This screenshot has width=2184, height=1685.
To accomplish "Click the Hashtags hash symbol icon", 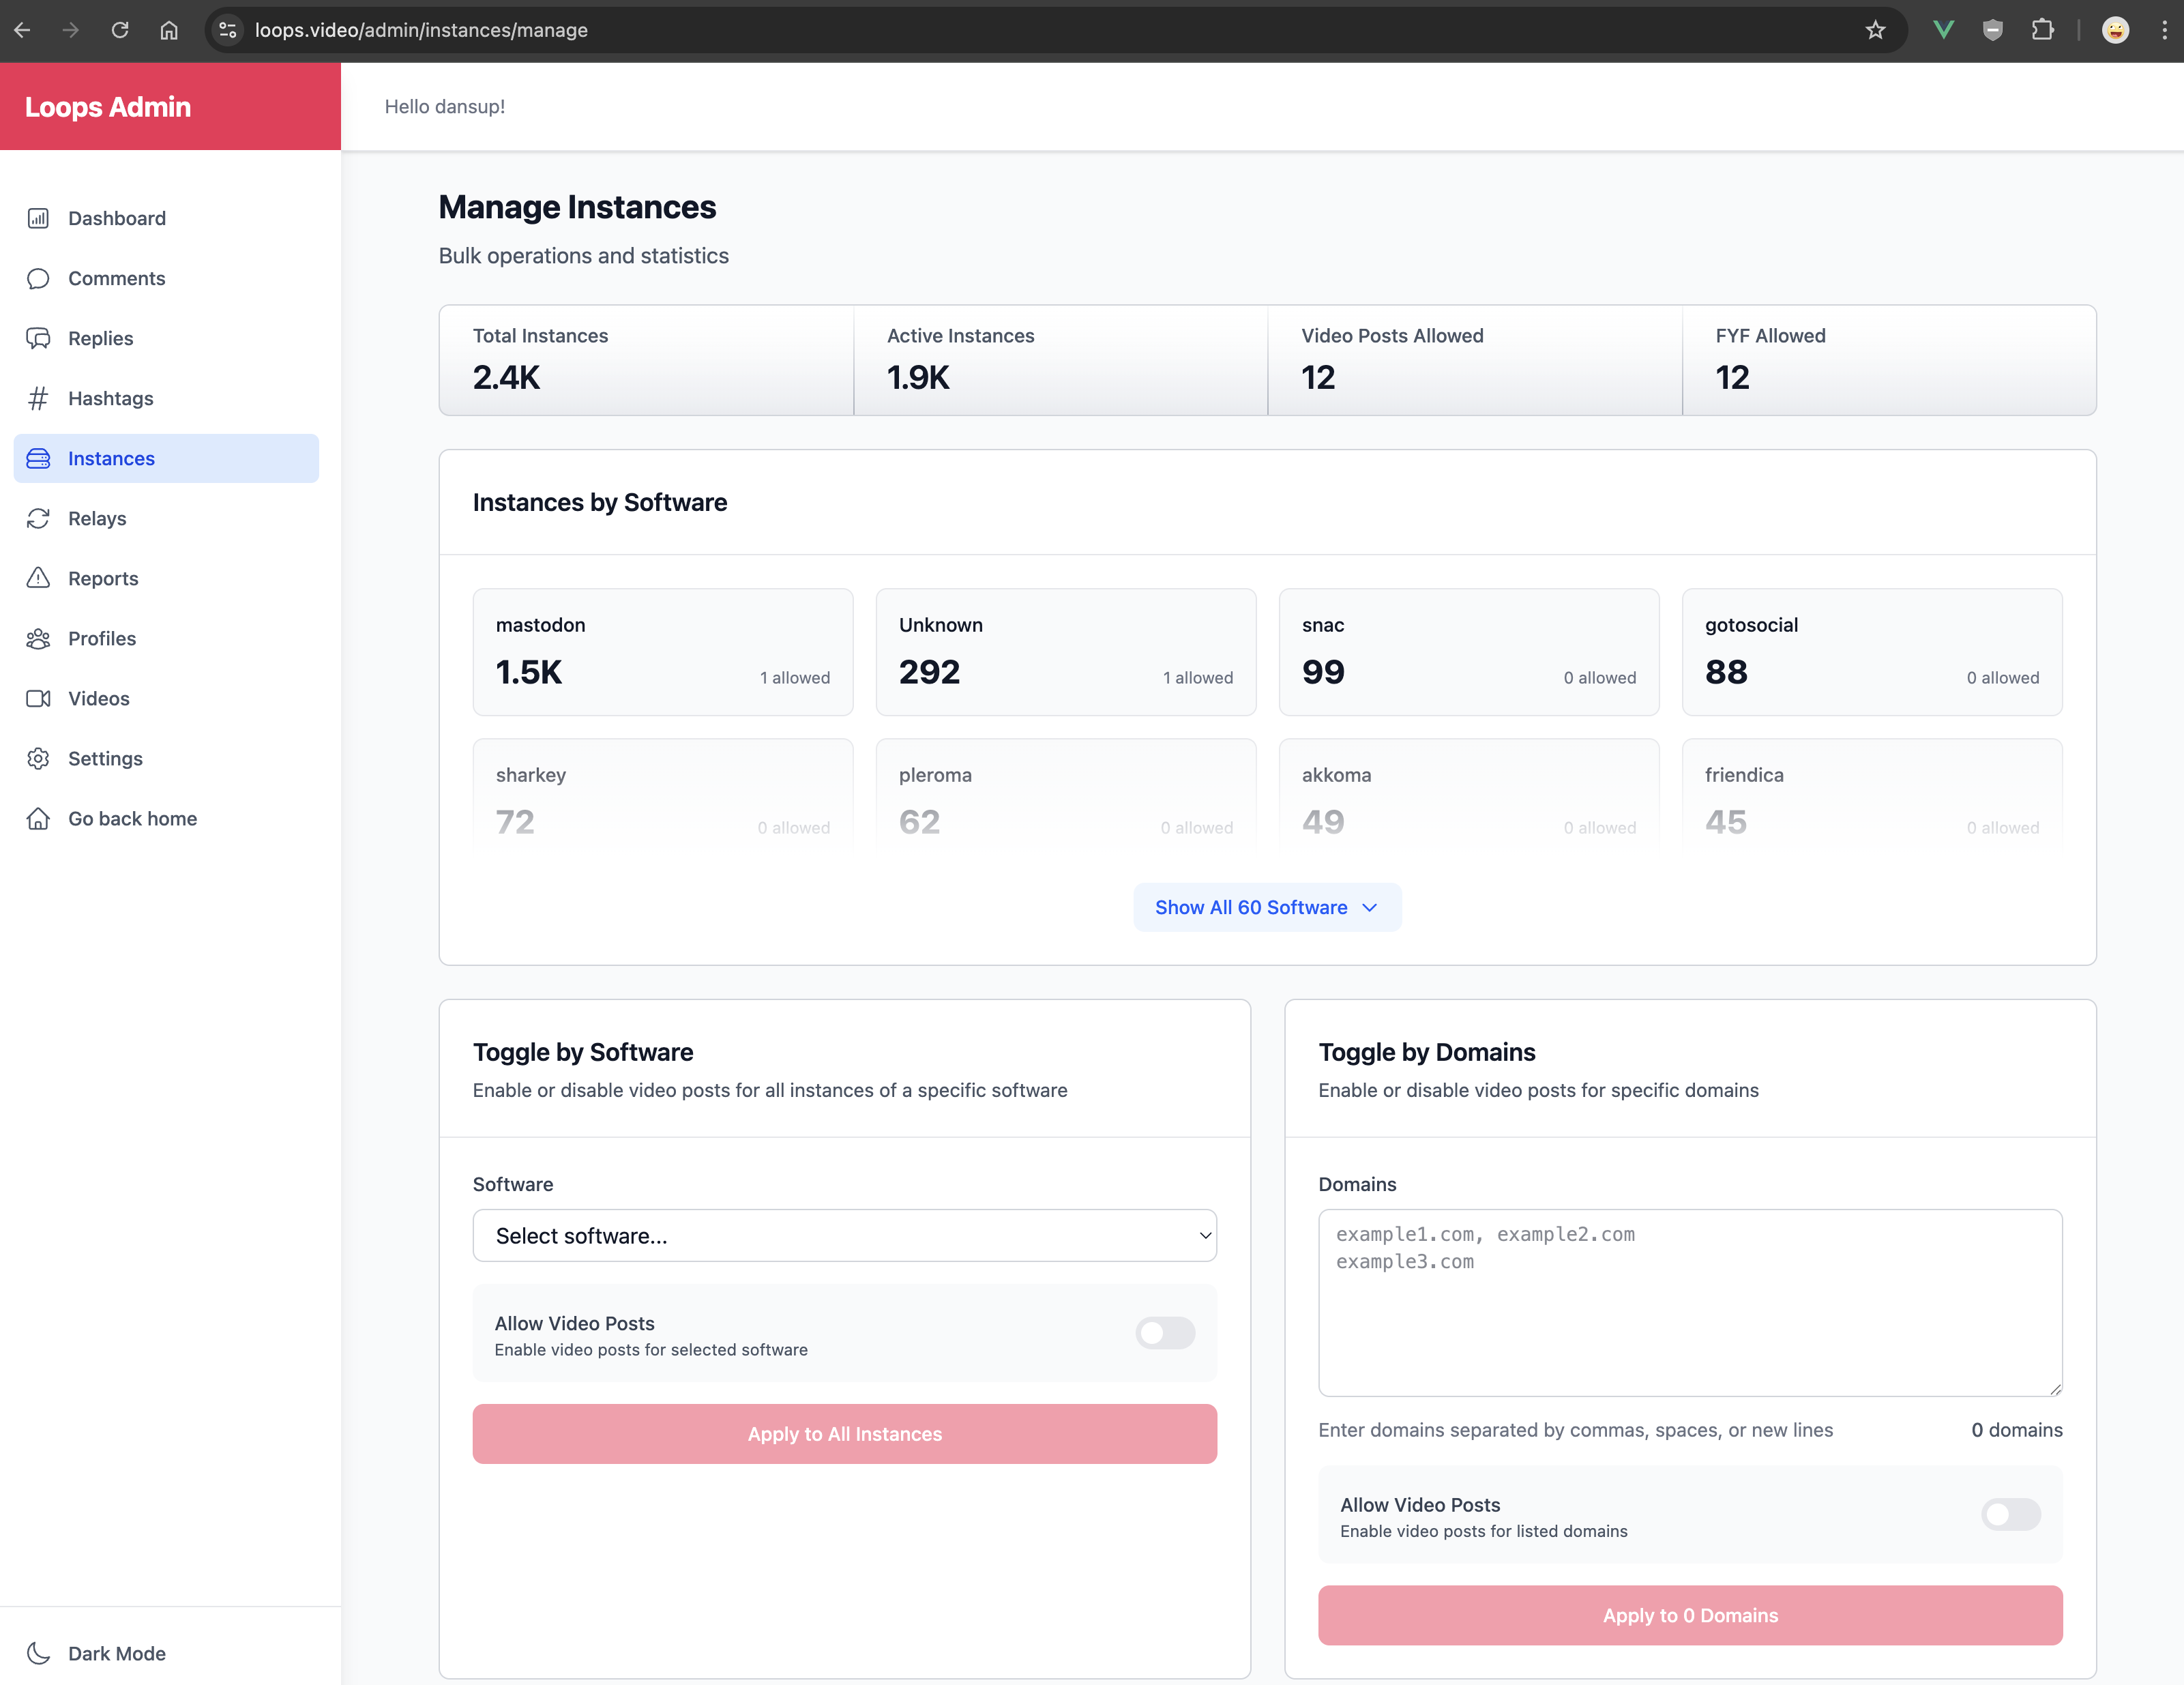I will click(x=38, y=398).
